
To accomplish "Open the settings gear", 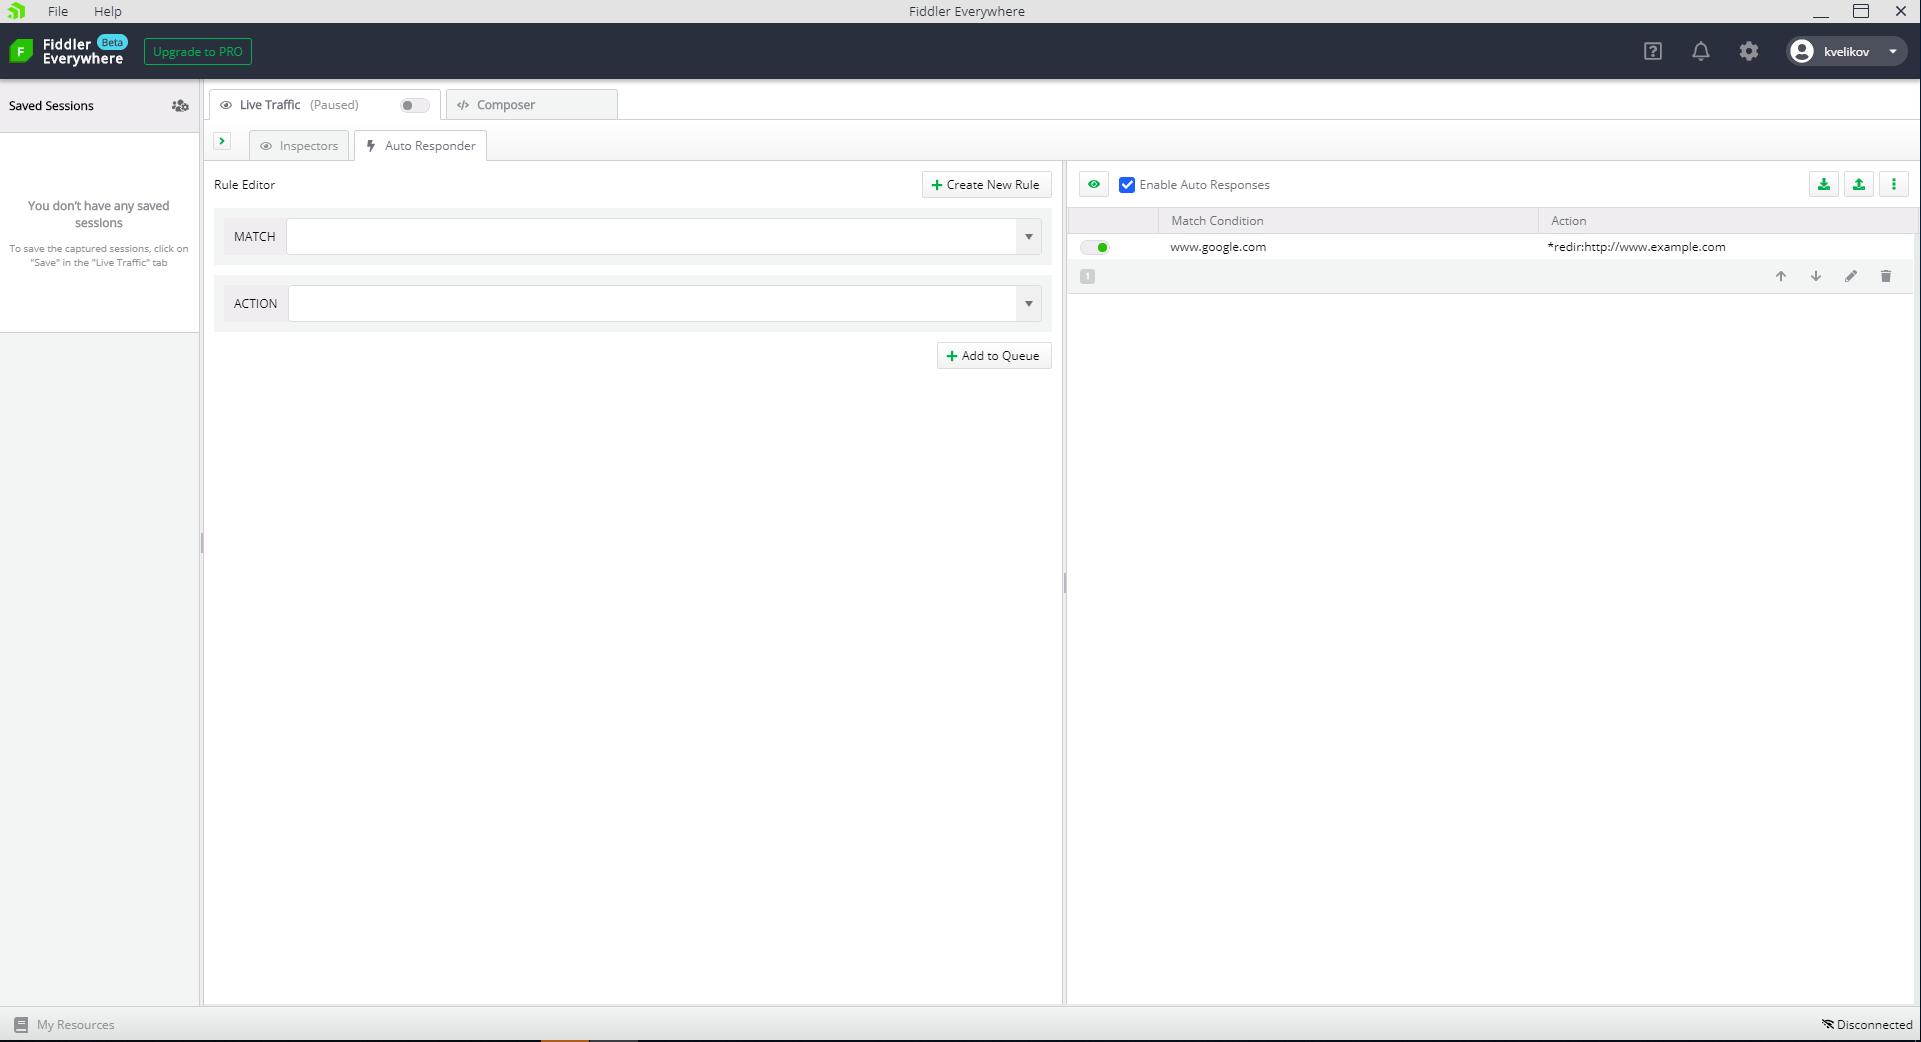I will [x=1749, y=51].
